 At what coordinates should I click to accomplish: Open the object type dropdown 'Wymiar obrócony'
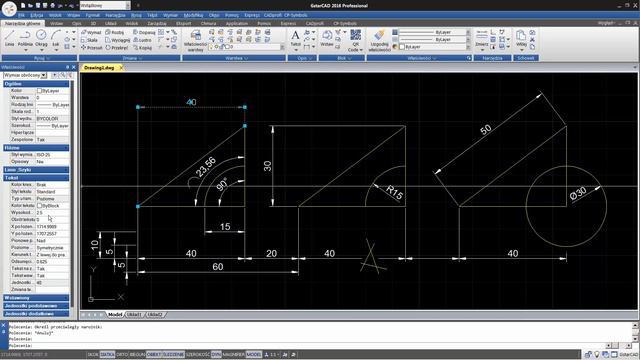[44, 75]
